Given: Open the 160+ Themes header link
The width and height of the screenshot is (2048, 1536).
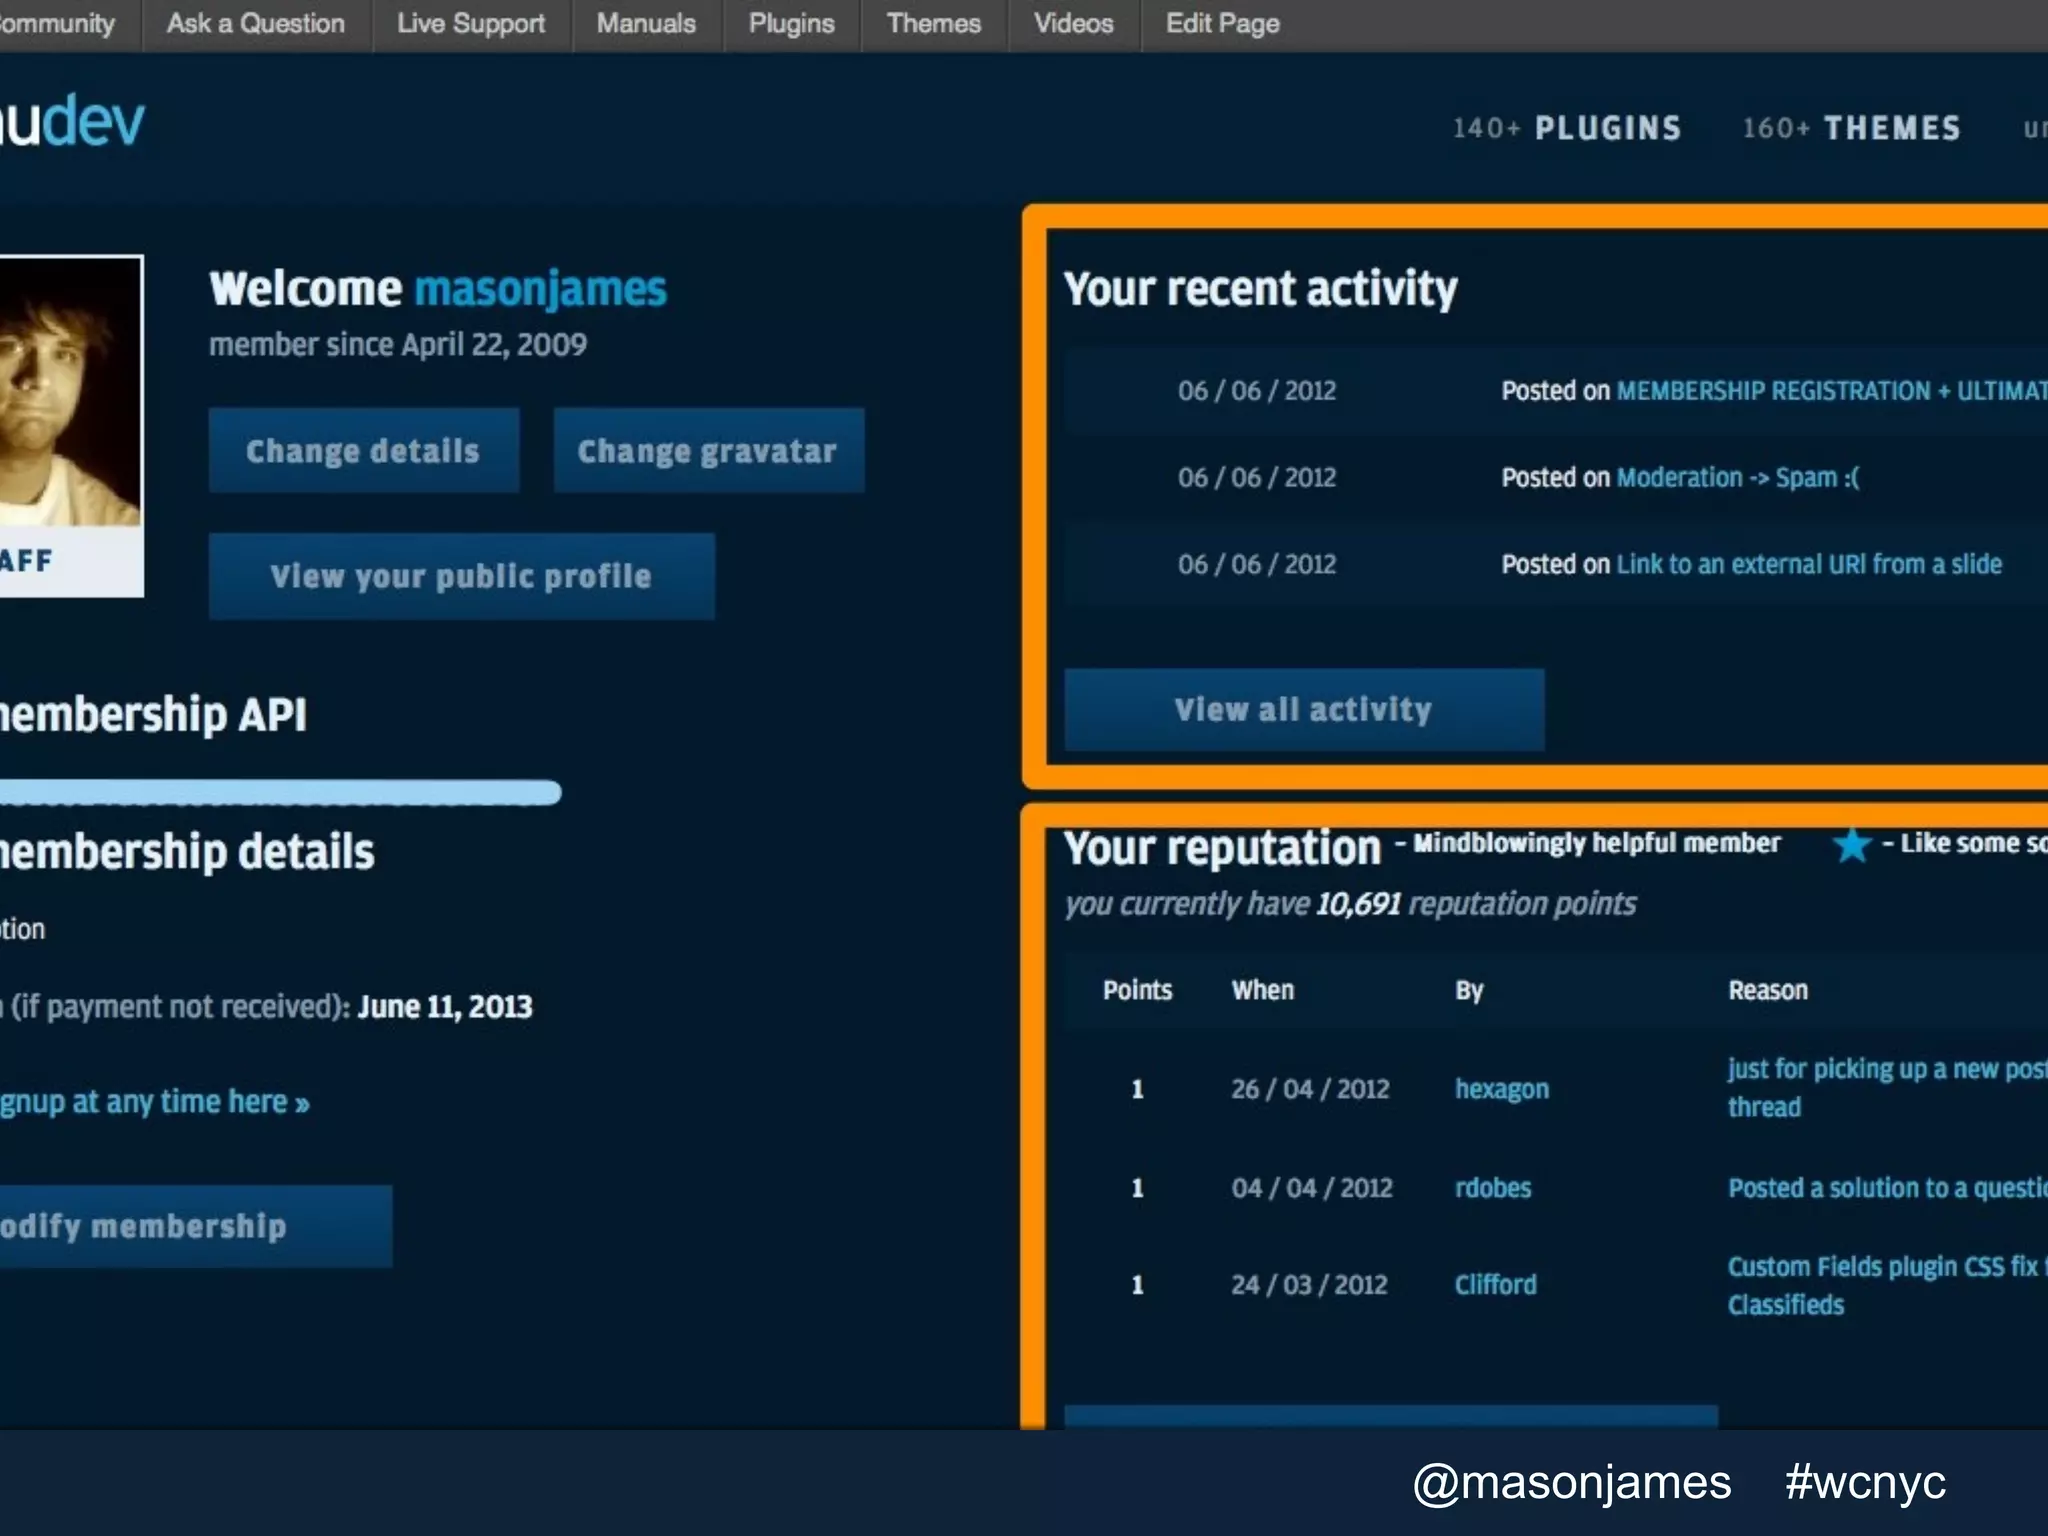Looking at the screenshot, I should click(1851, 128).
